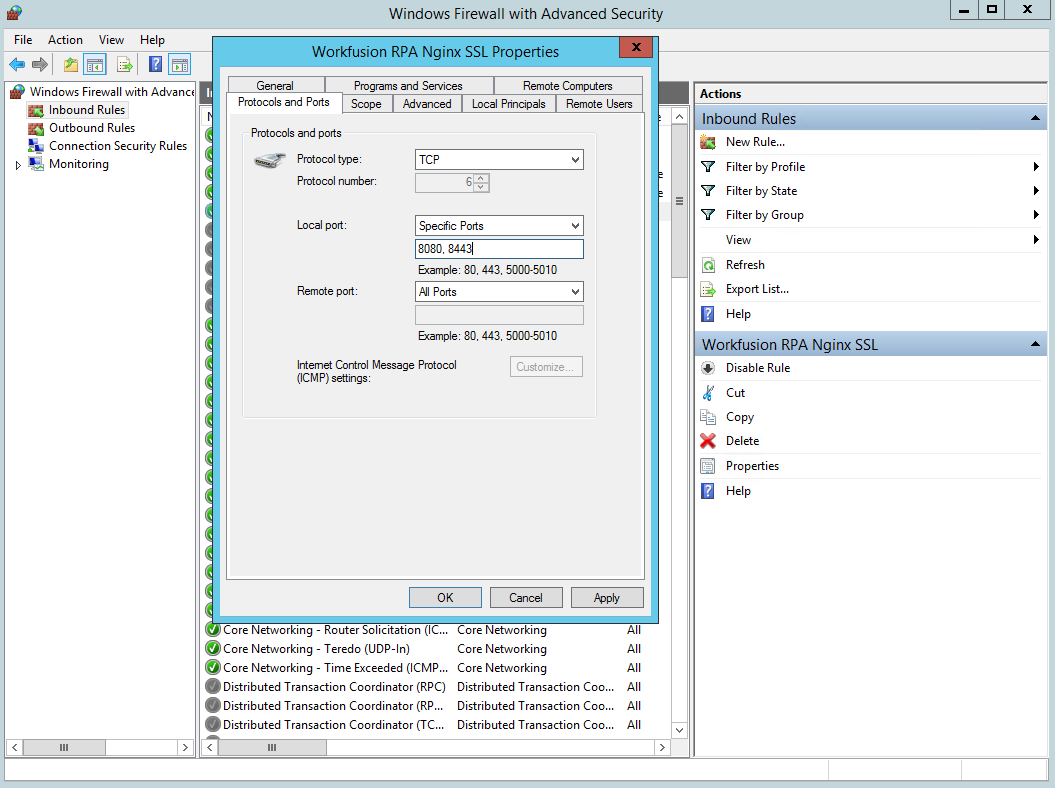
Task: Click the Up one level folder icon
Action: click(x=70, y=65)
